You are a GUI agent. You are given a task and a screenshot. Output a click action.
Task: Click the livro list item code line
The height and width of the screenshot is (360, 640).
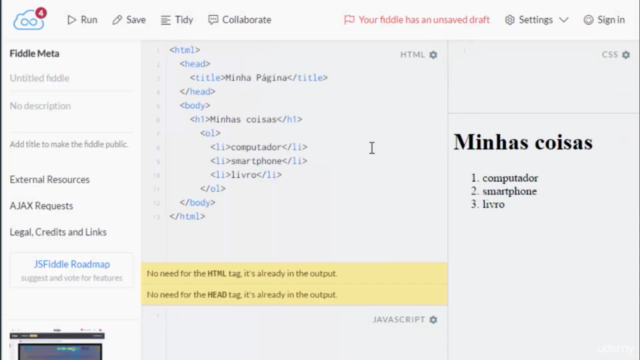(246, 175)
